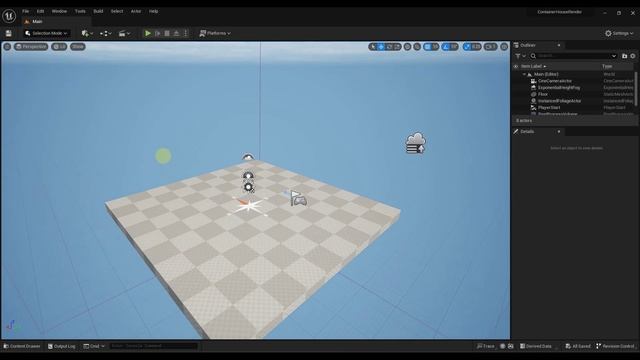Open the Content Drawer
This screenshot has height=360, width=640.
point(22,346)
